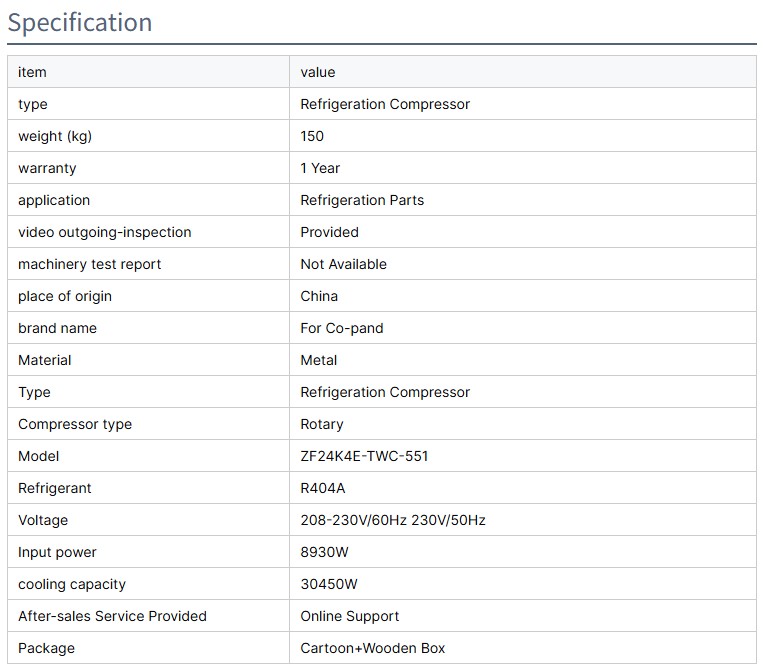763x670 pixels.
Task: Select the 1 Year warranty value
Action: point(320,168)
